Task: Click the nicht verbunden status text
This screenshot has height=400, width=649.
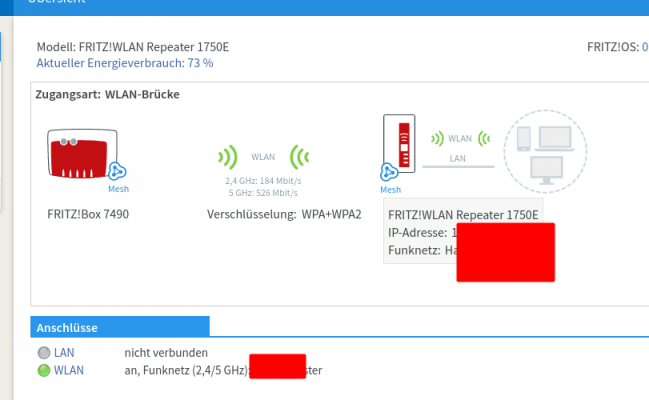Action: pyautogui.click(x=166, y=353)
